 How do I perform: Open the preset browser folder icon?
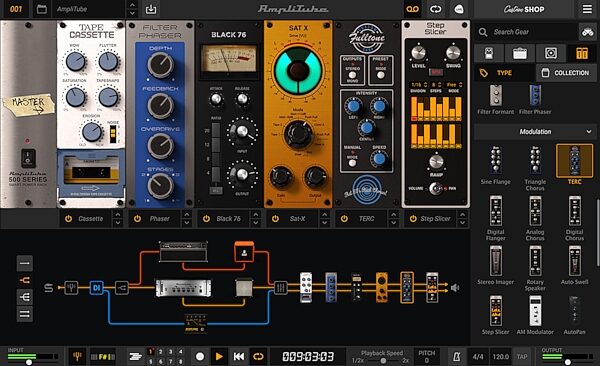(41, 9)
